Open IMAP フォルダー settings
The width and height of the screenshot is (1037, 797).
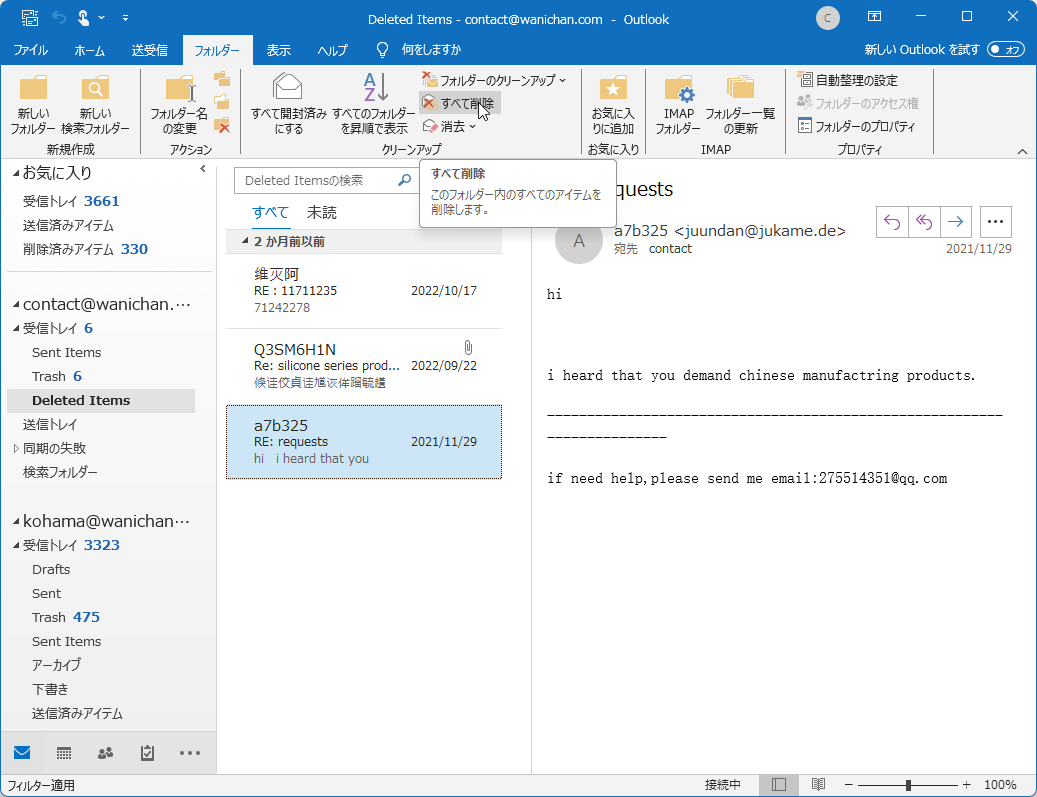[x=678, y=105]
